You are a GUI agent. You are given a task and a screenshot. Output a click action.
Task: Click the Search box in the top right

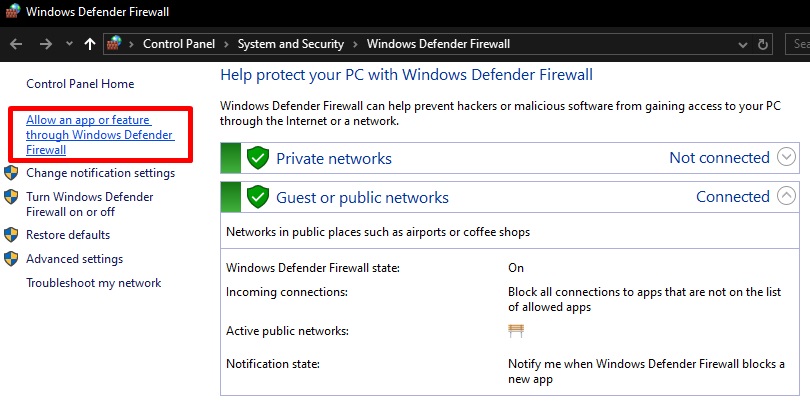(798, 44)
